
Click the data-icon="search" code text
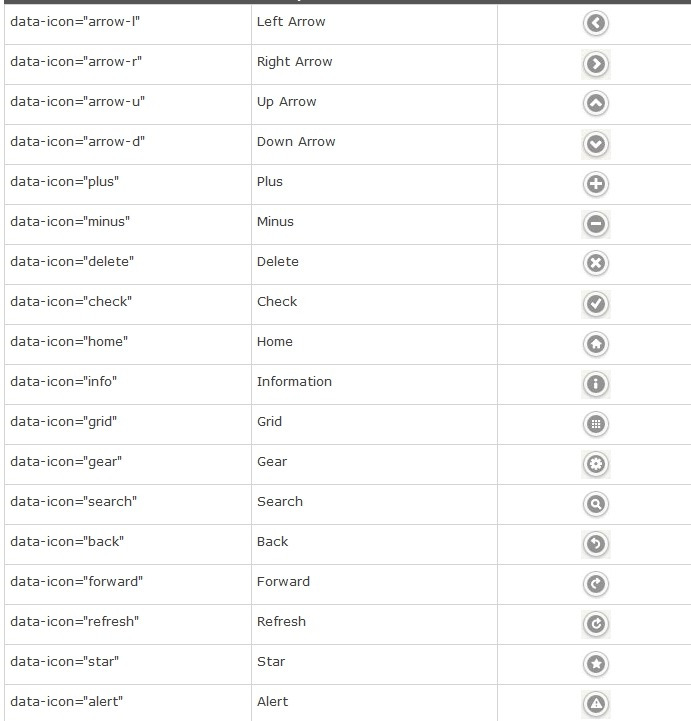pyautogui.click(x=74, y=502)
